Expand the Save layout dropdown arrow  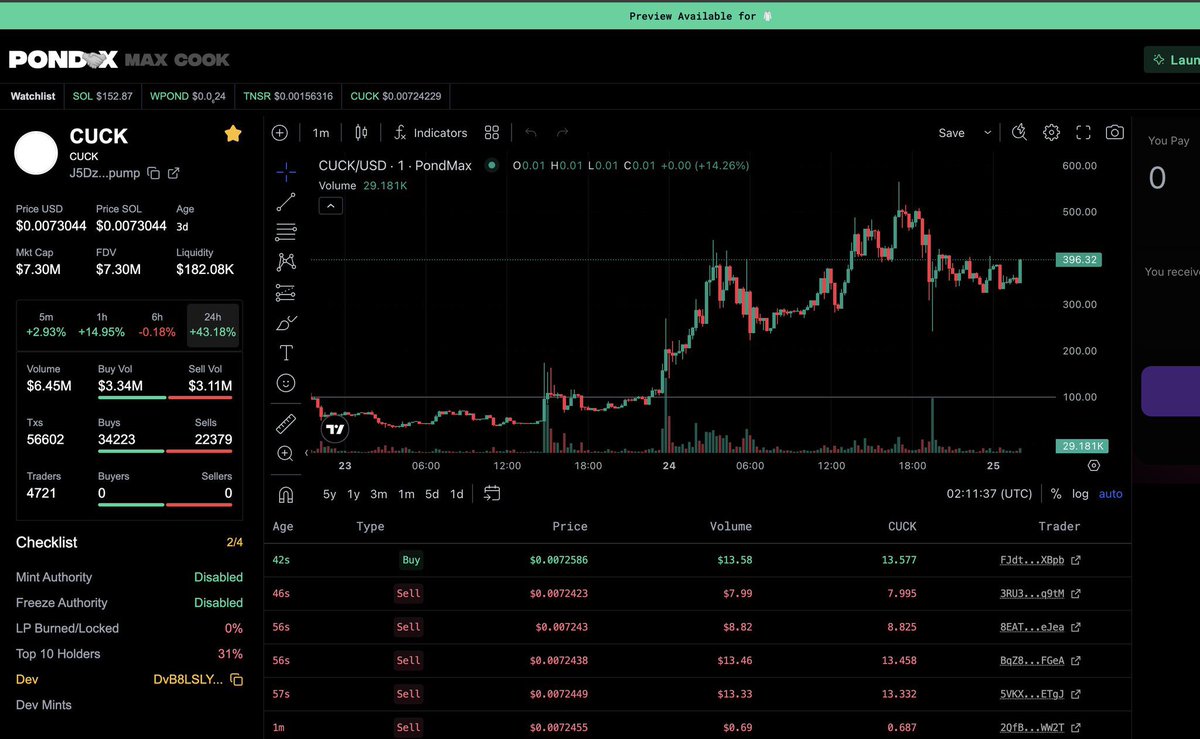click(987, 133)
